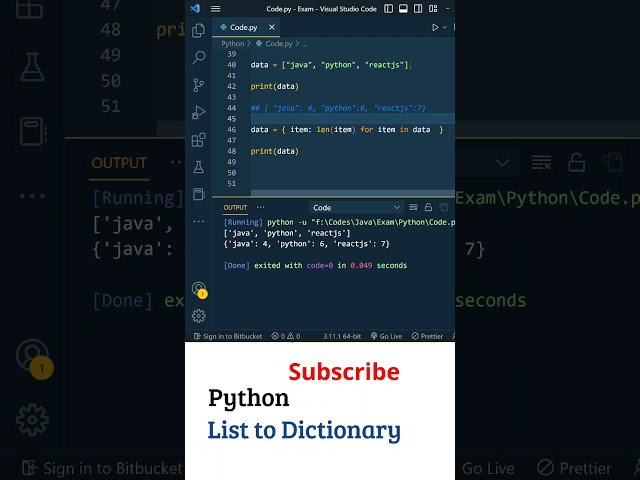The image size is (640, 480).
Task: Click the dict comprehension on line 46
Action: pyautogui.click(x=347, y=130)
